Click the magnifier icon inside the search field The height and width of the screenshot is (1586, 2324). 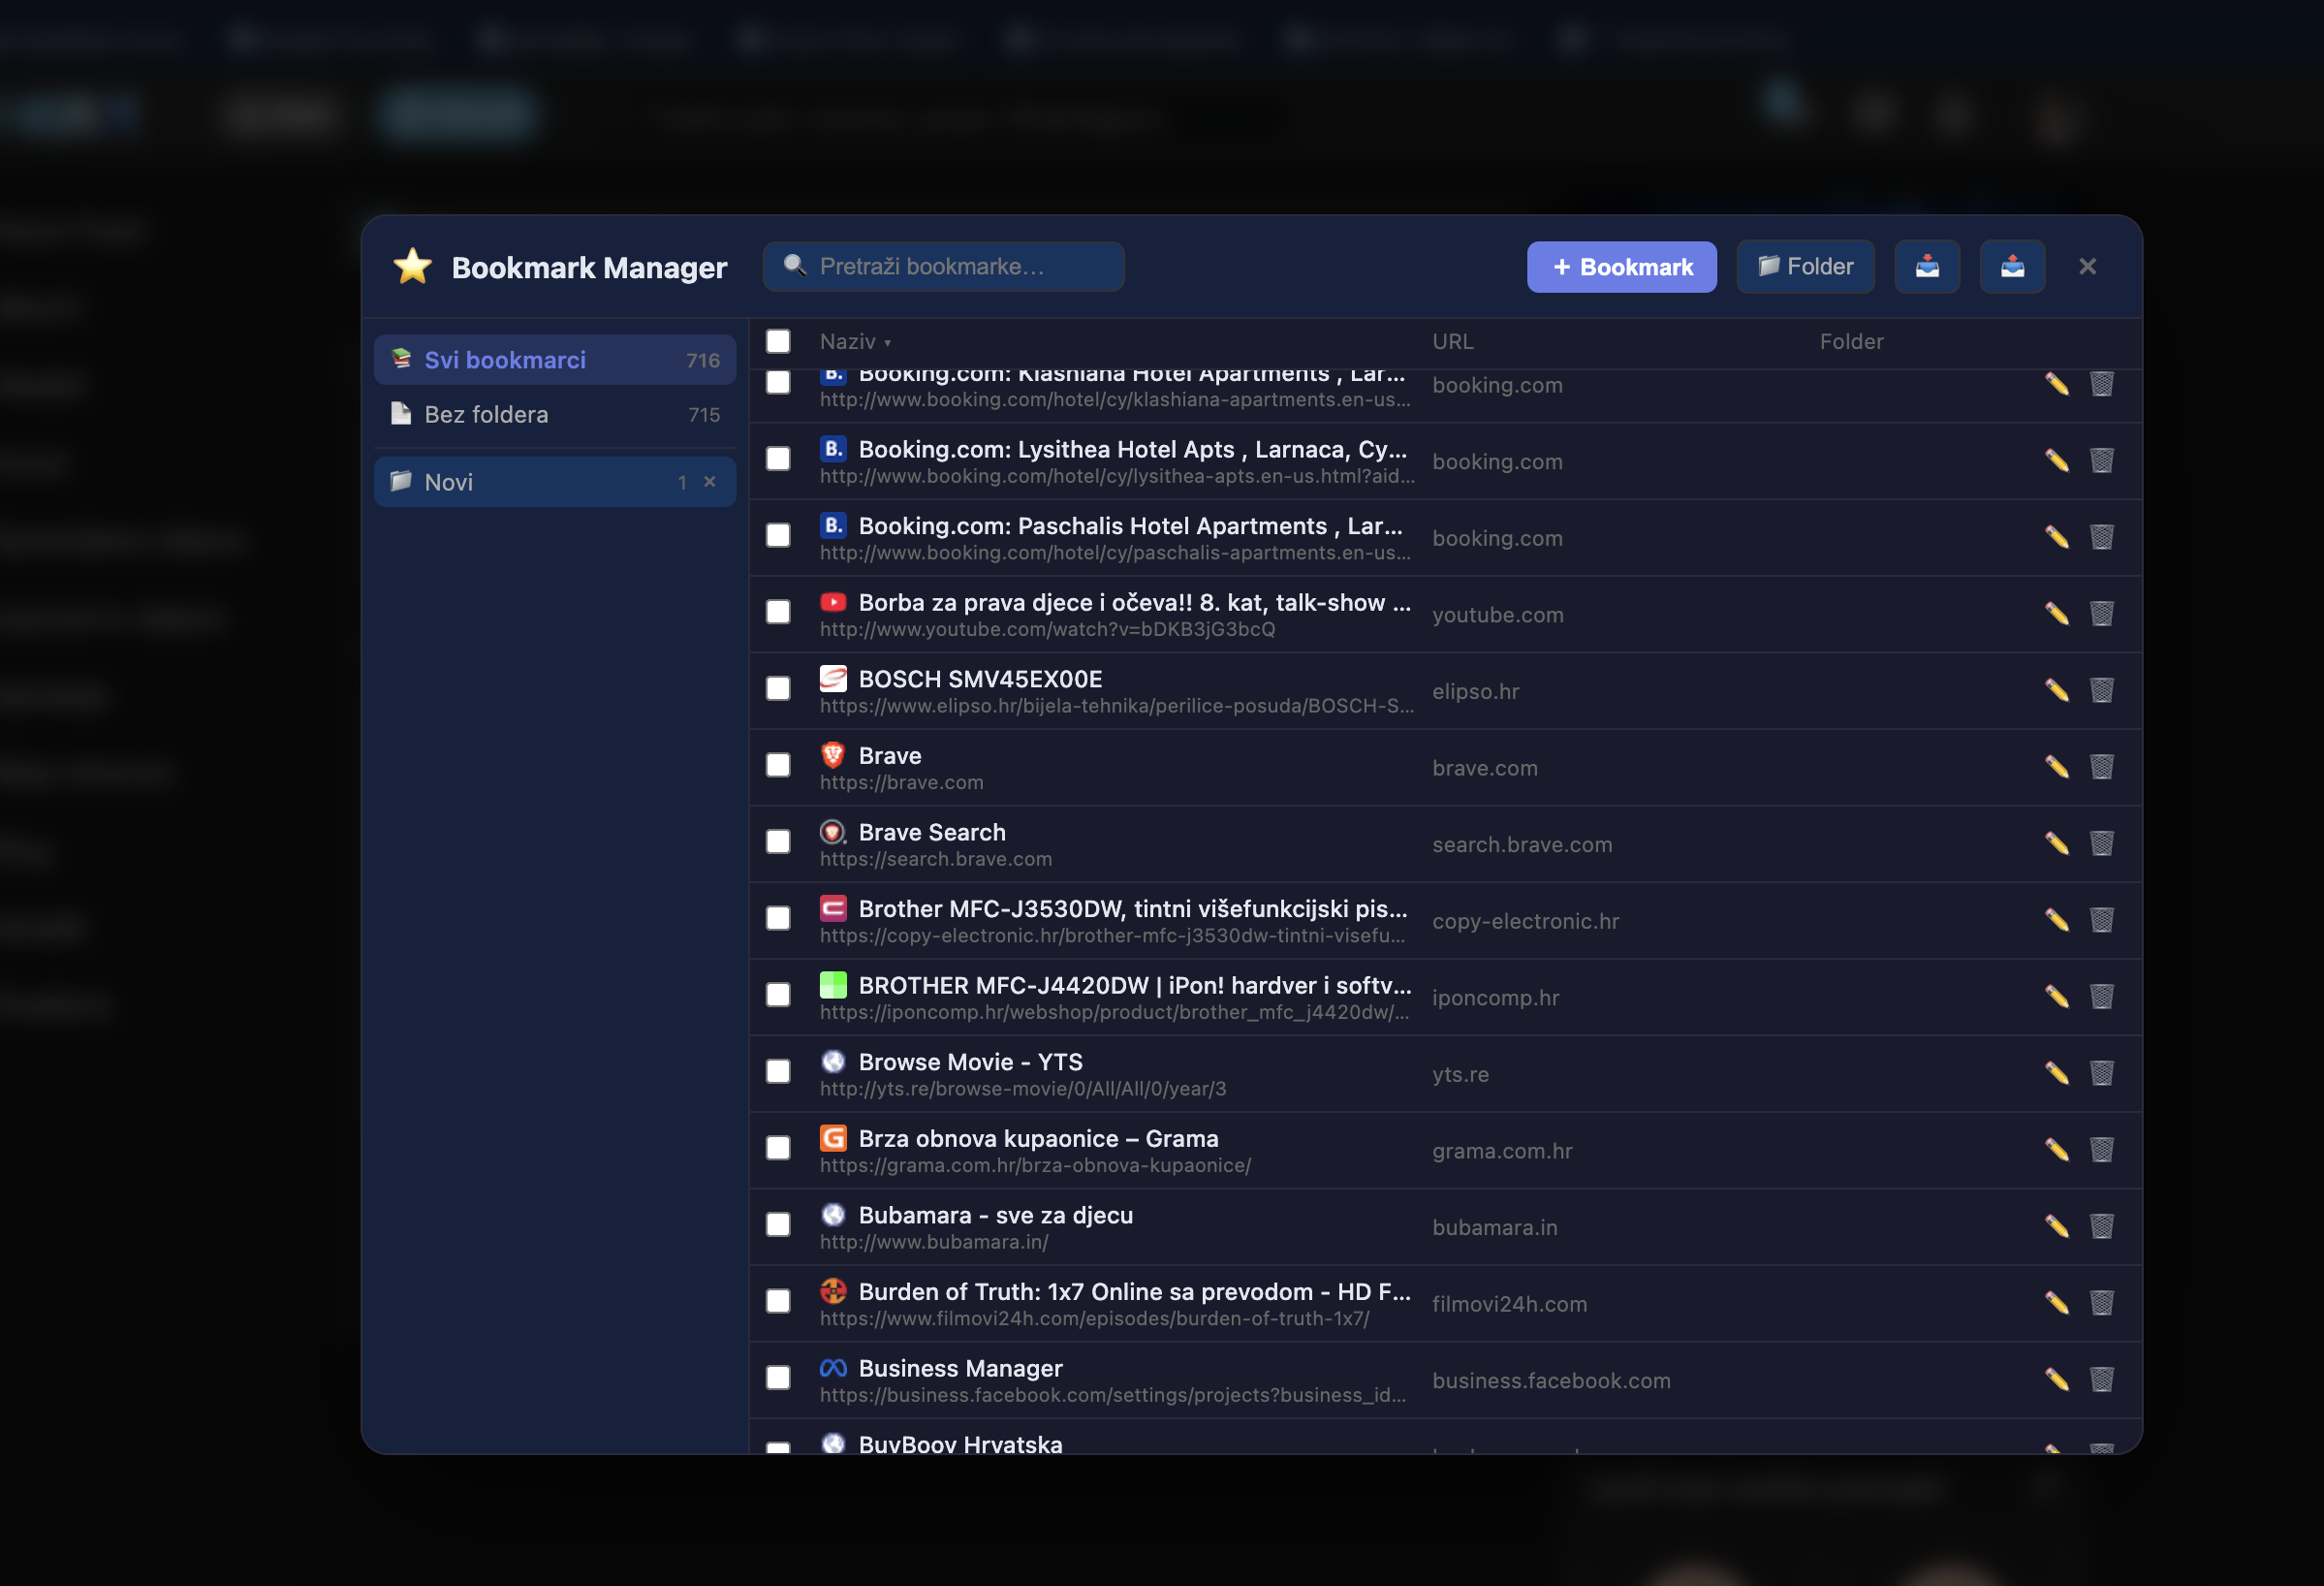(794, 266)
